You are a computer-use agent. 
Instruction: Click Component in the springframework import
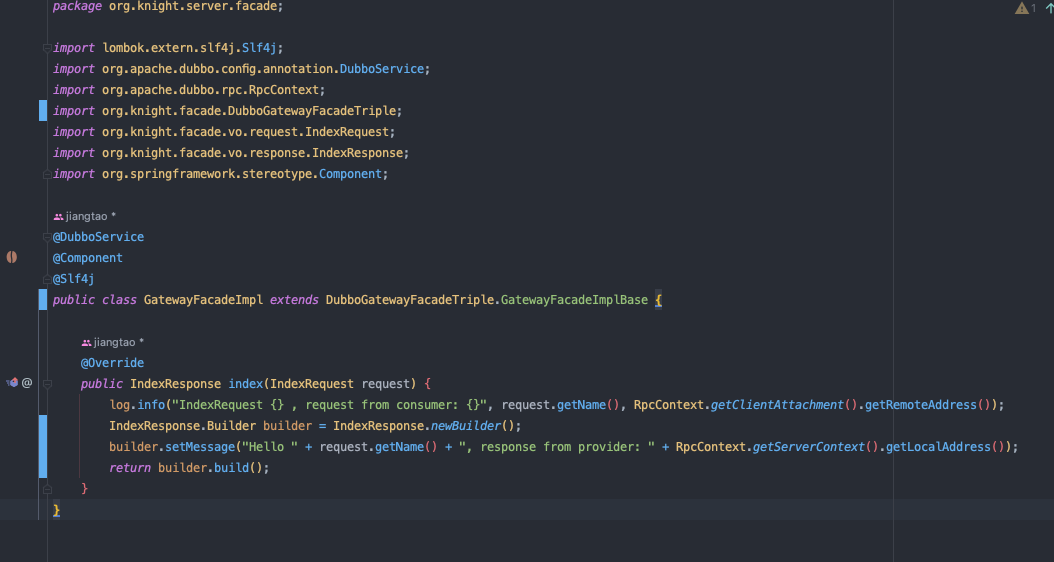350,173
